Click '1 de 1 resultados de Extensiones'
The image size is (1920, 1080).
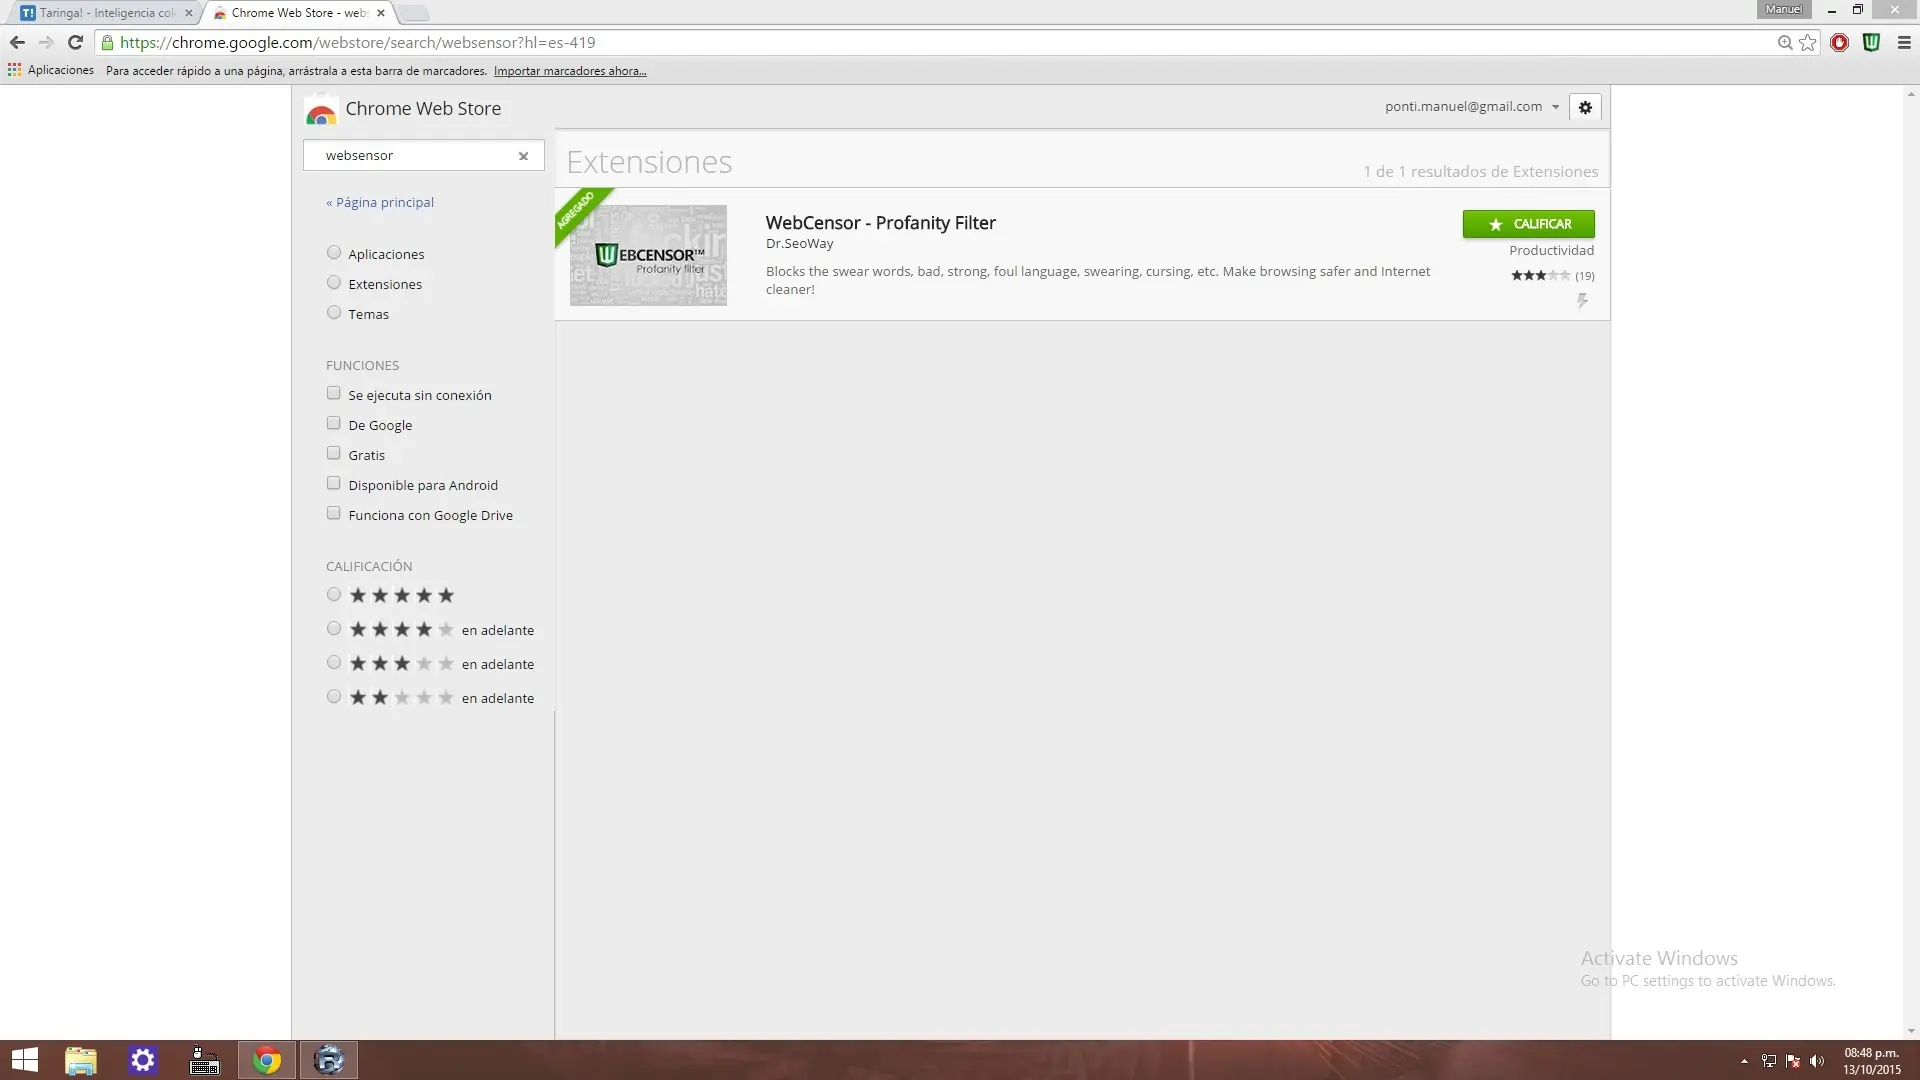(1480, 172)
